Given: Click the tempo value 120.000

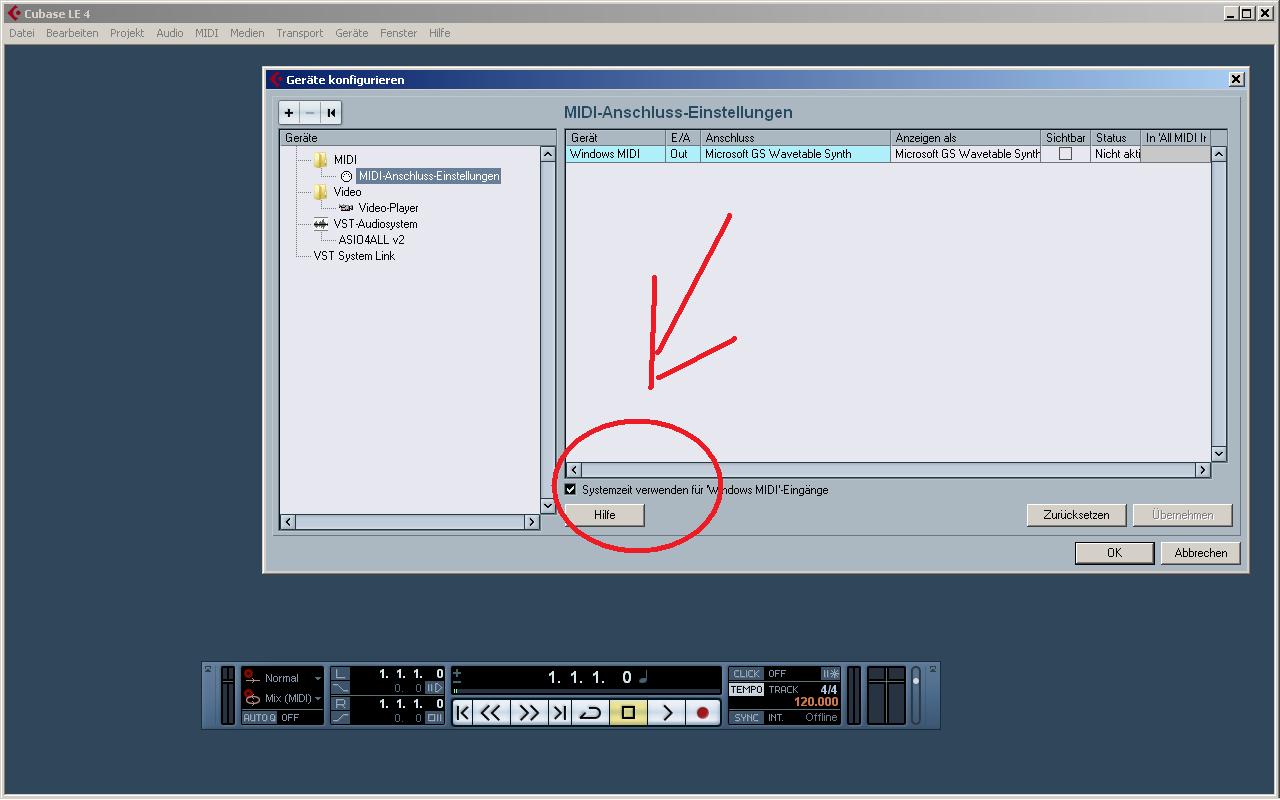Looking at the screenshot, I should point(816,703).
